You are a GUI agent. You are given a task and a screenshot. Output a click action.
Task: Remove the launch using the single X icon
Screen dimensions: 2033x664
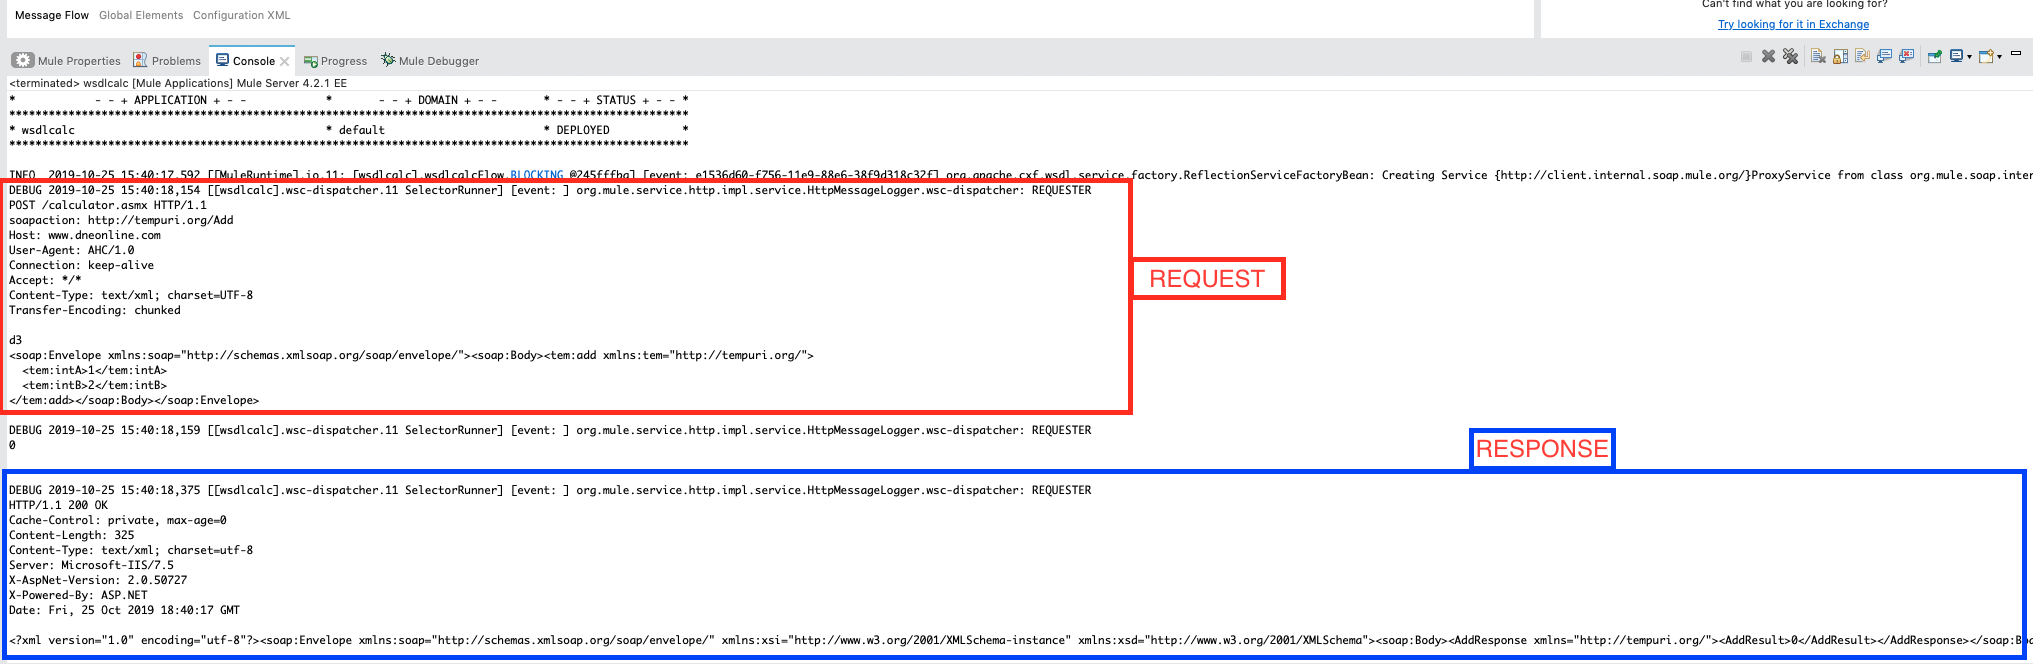1768,56
